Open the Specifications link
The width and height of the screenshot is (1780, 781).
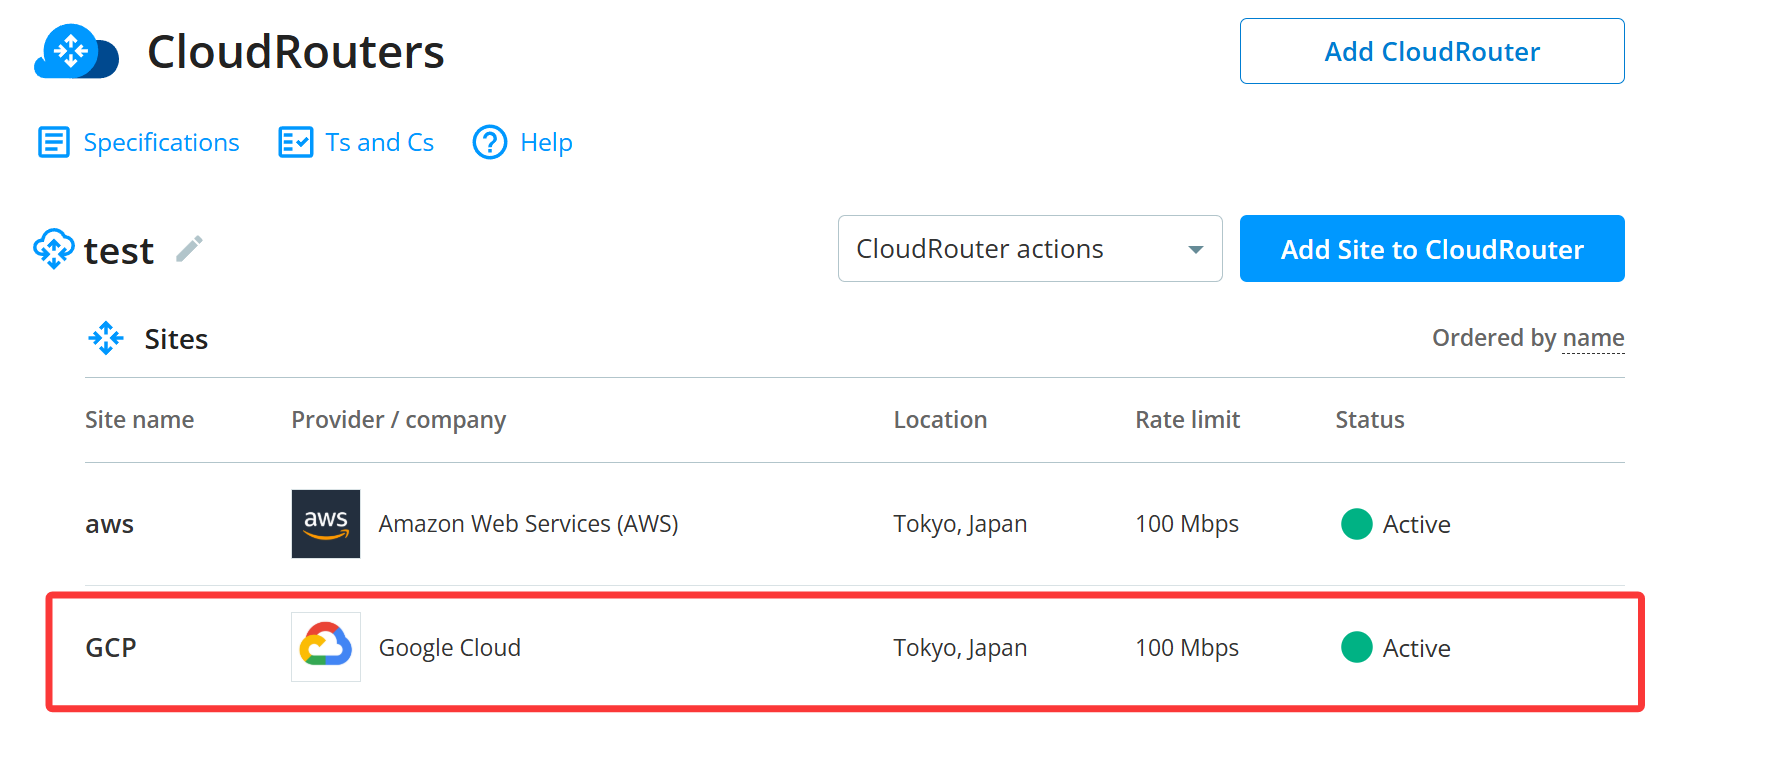click(x=161, y=142)
